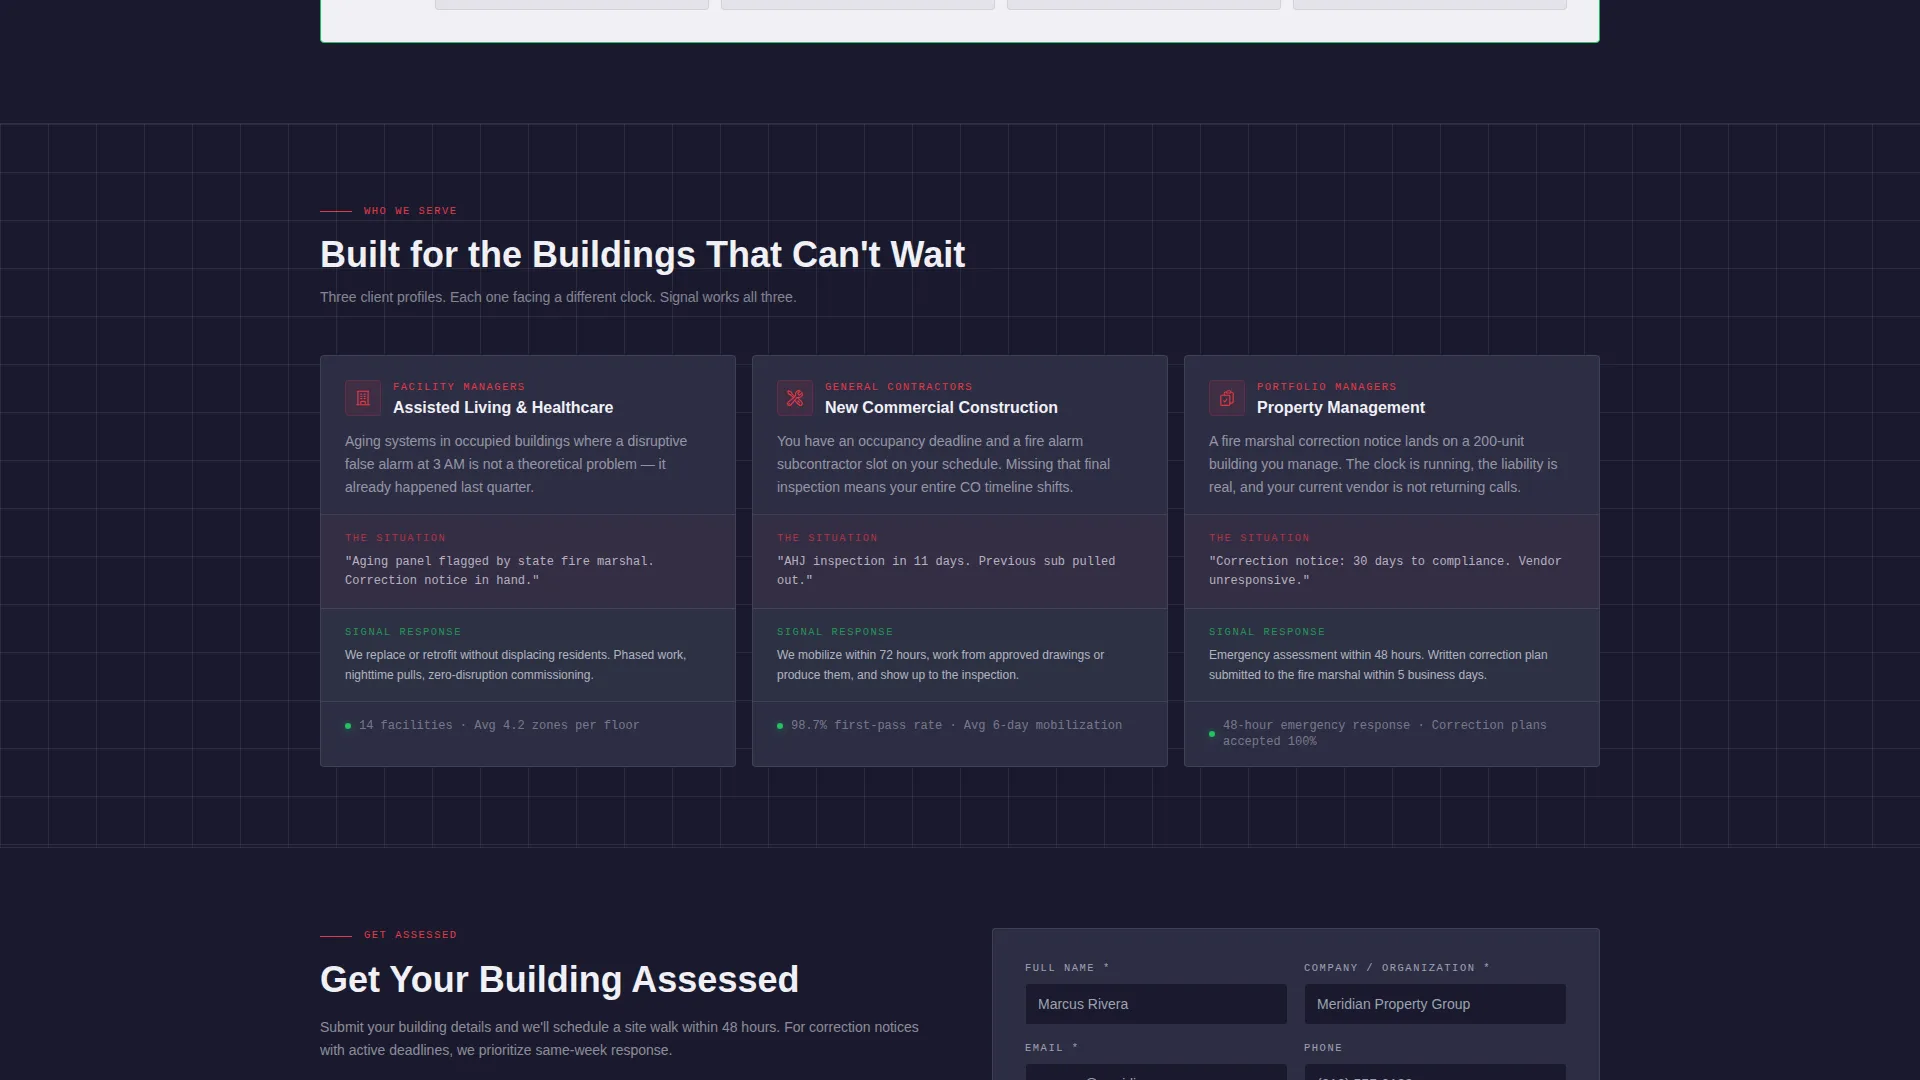Click THE SITUATION label in Assisted Living card

(395, 538)
